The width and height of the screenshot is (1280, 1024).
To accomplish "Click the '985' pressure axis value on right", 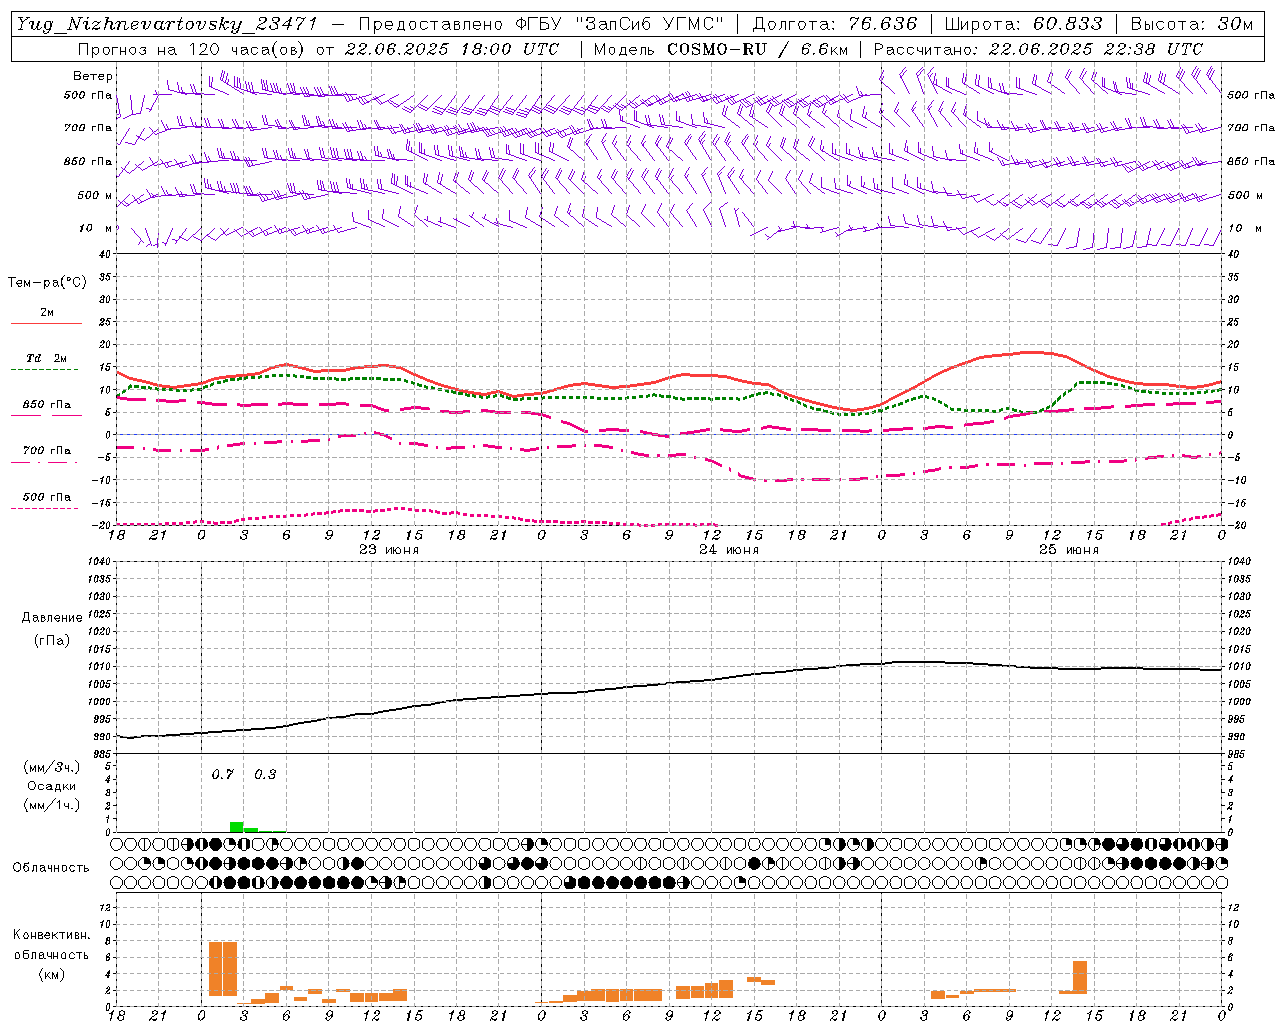I will click(x=1237, y=754).
